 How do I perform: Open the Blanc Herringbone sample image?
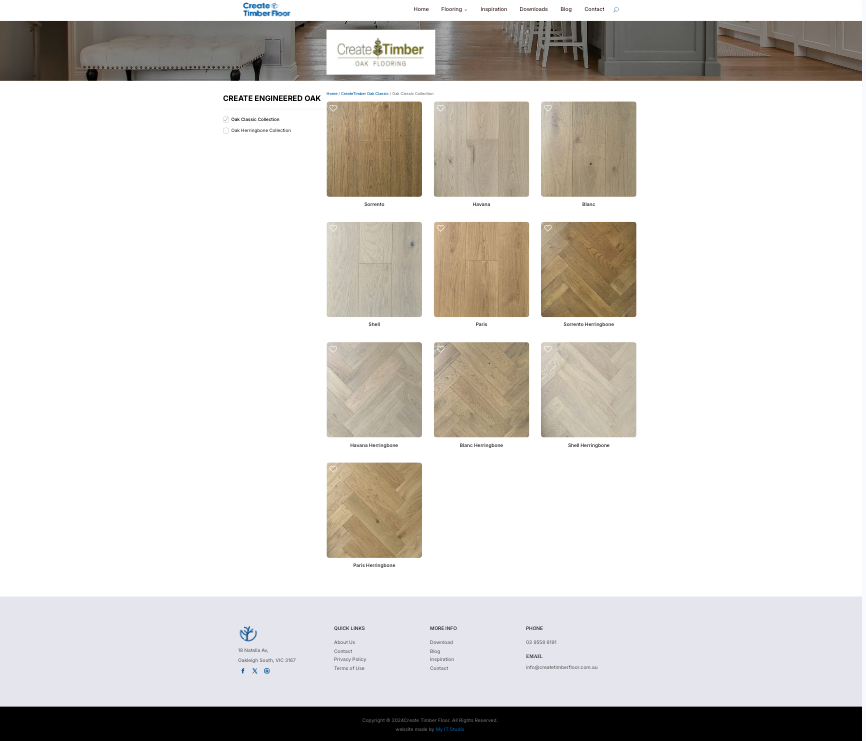pyautogui.click(x=481, y=390)
